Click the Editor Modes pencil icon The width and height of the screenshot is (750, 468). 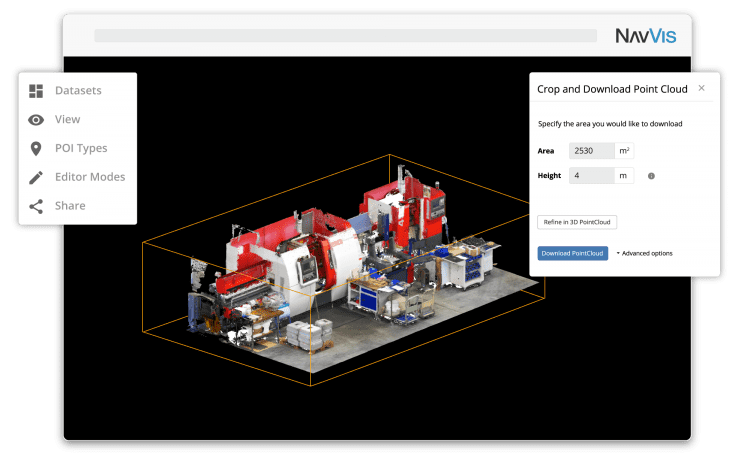pyautogui.click(x=36, y=177)
